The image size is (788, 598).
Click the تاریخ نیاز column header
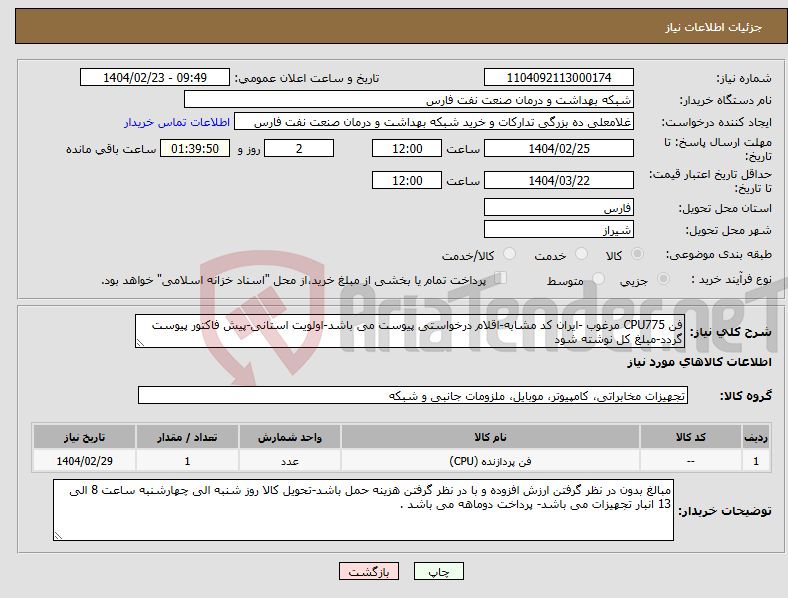pos(84,437)
